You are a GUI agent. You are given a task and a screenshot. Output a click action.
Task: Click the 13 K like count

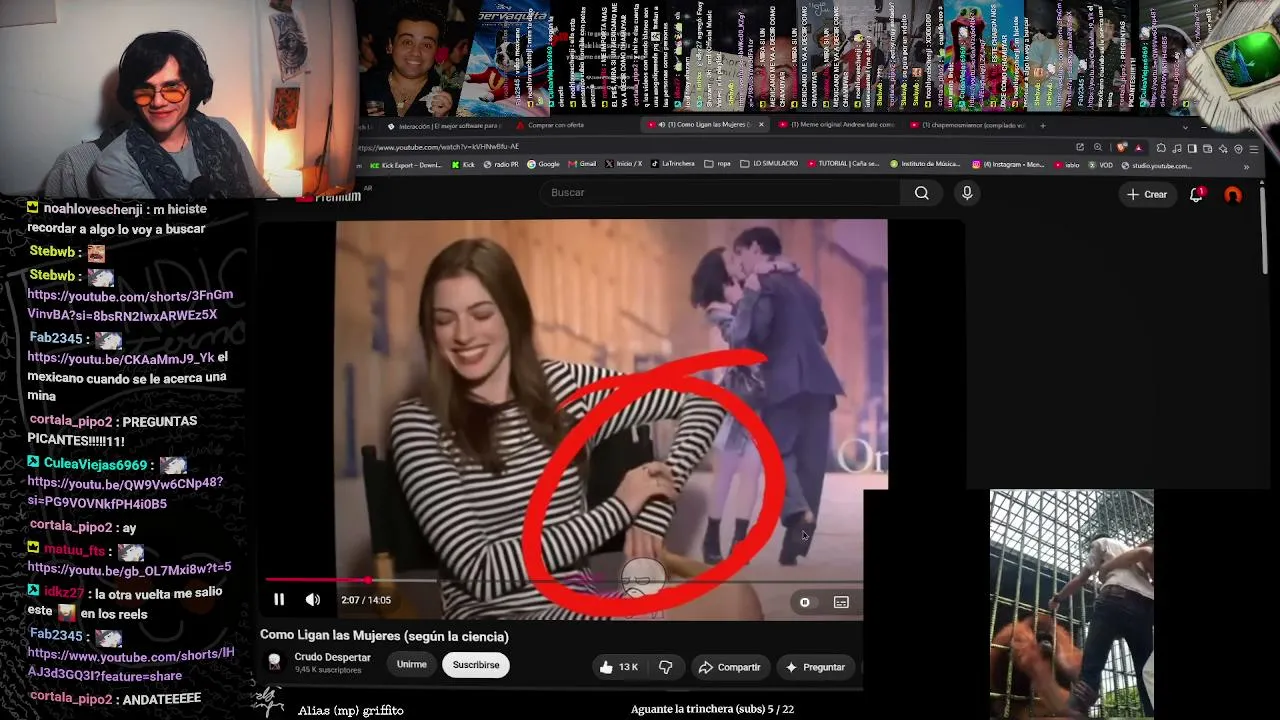pyautogui.click(x=628, y=667)
